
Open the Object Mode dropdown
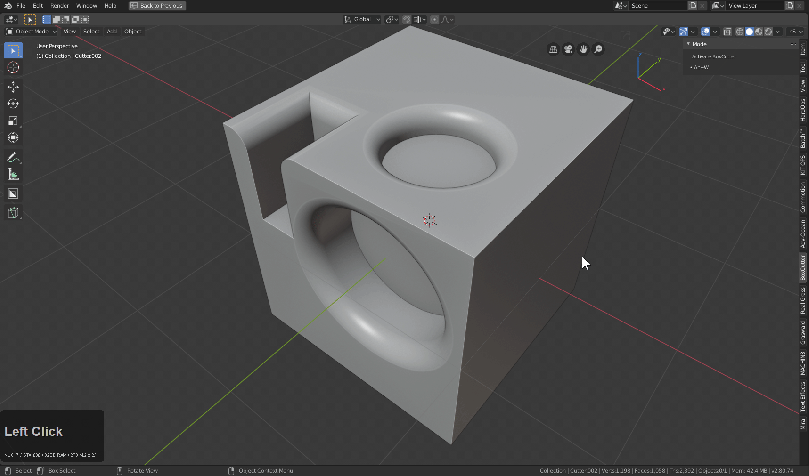[x=30, y=31]
